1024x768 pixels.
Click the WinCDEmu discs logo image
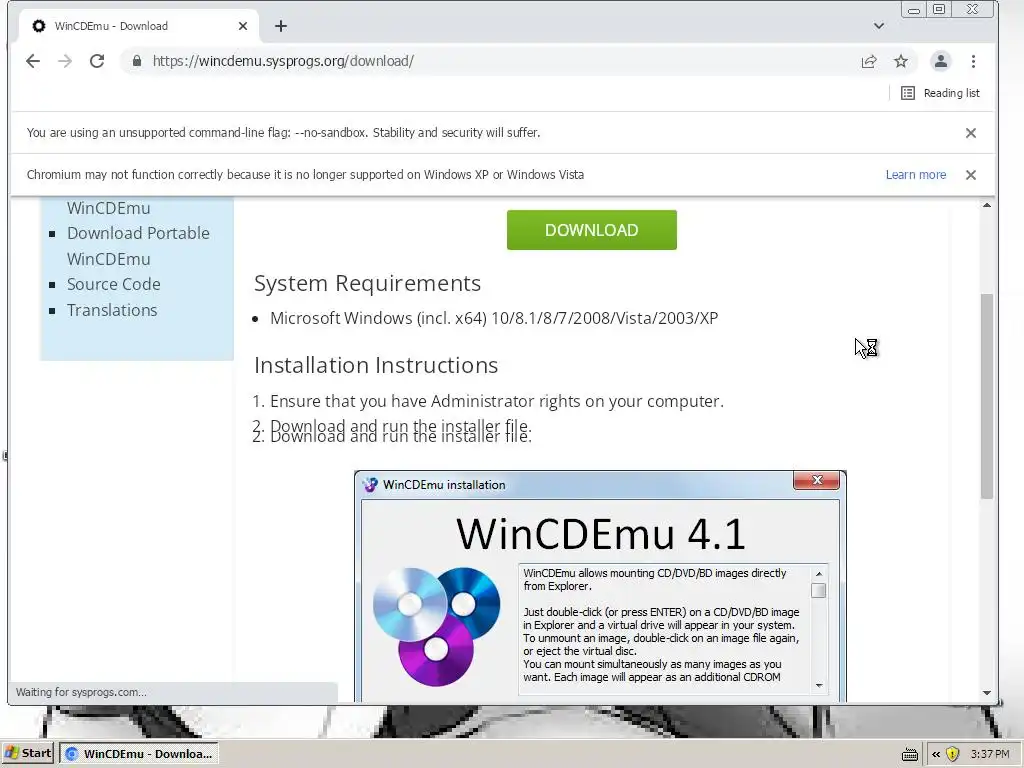click(x=436, y=626)
